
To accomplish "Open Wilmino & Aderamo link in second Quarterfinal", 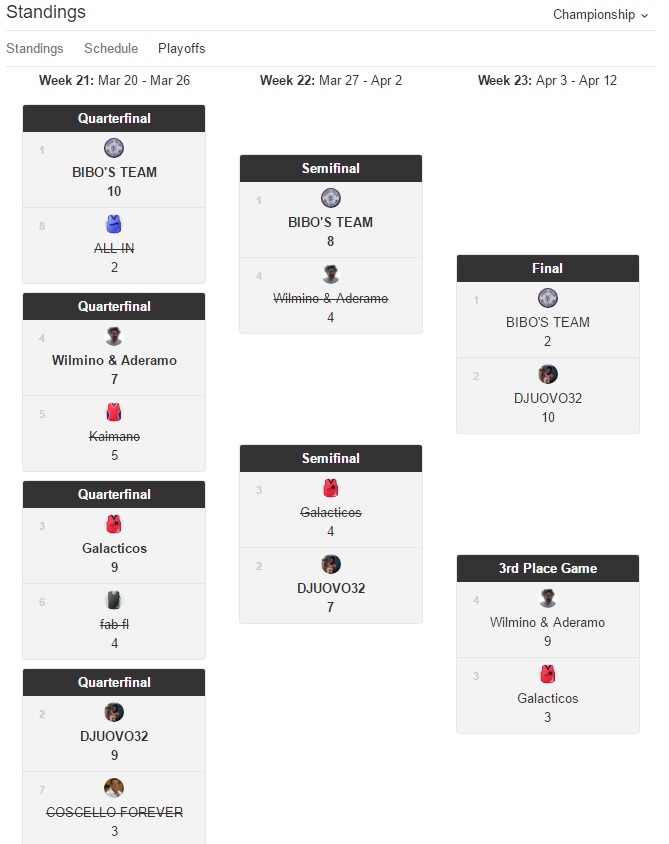I will pos(114,360).
